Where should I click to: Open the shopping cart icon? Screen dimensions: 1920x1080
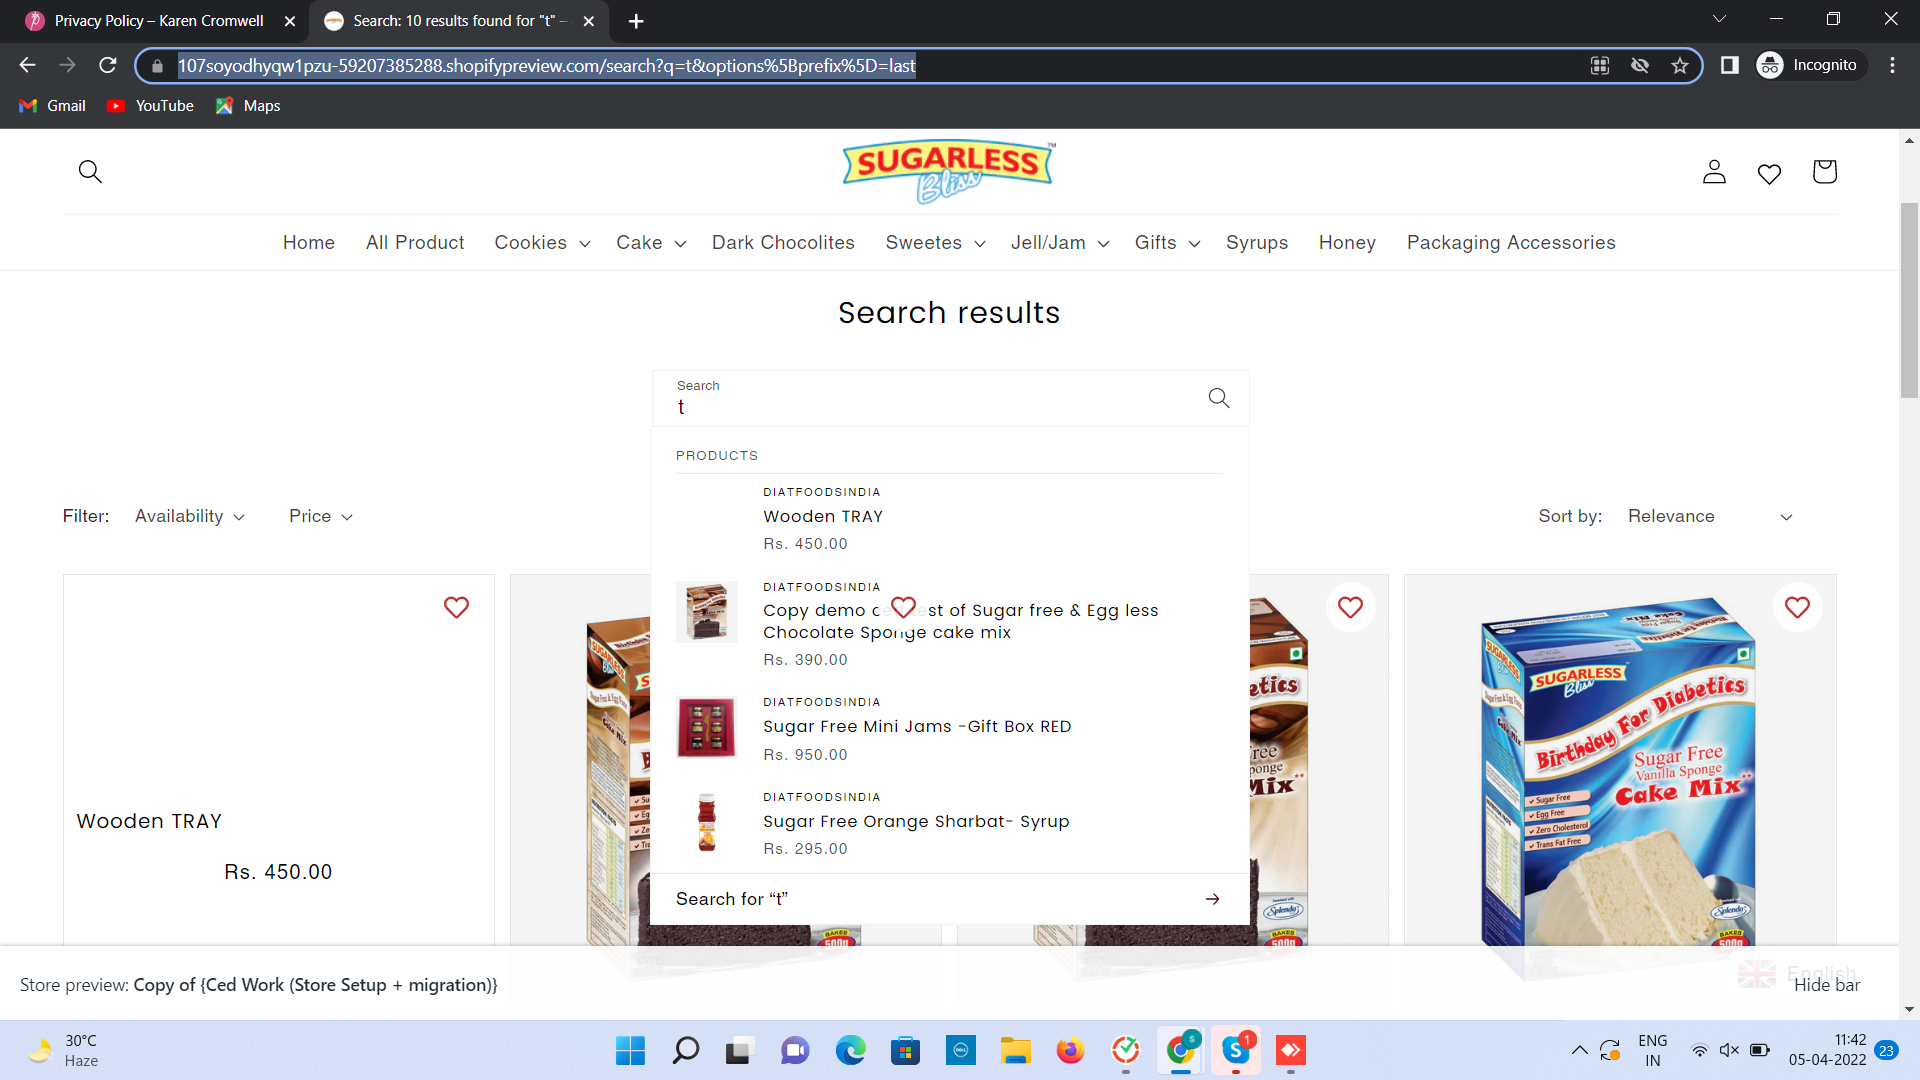[1824, 172]
